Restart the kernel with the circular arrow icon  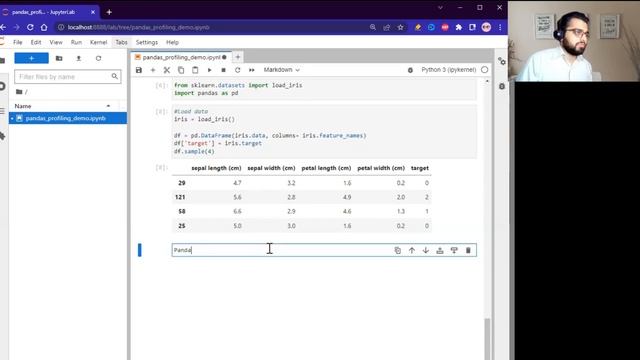238,70
